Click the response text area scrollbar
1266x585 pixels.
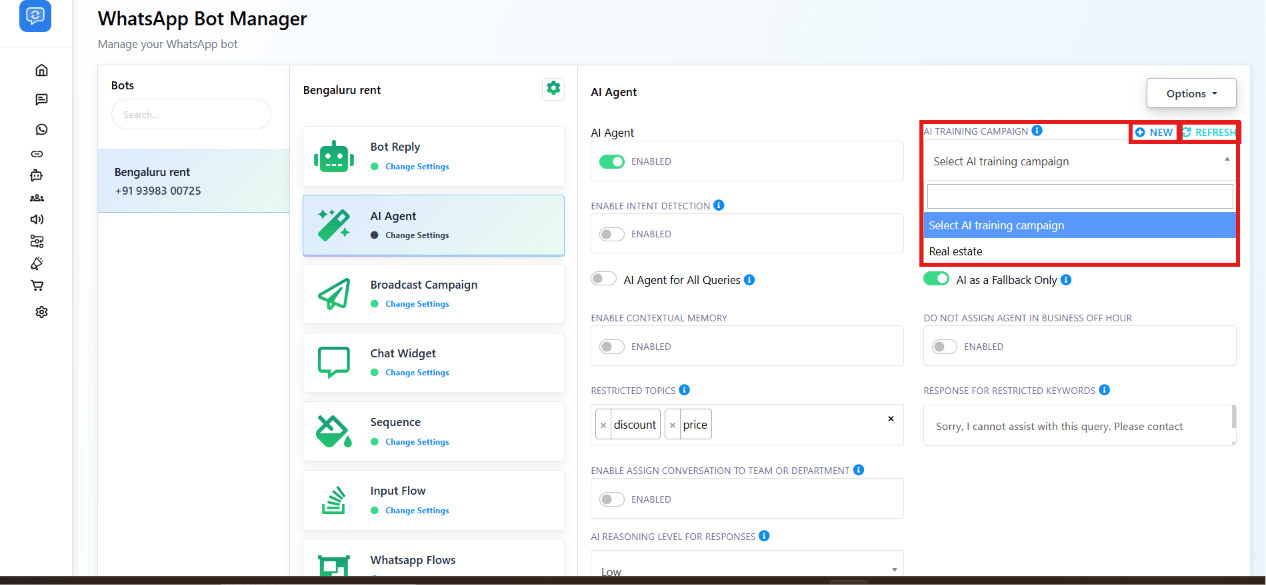point(1233,416)
